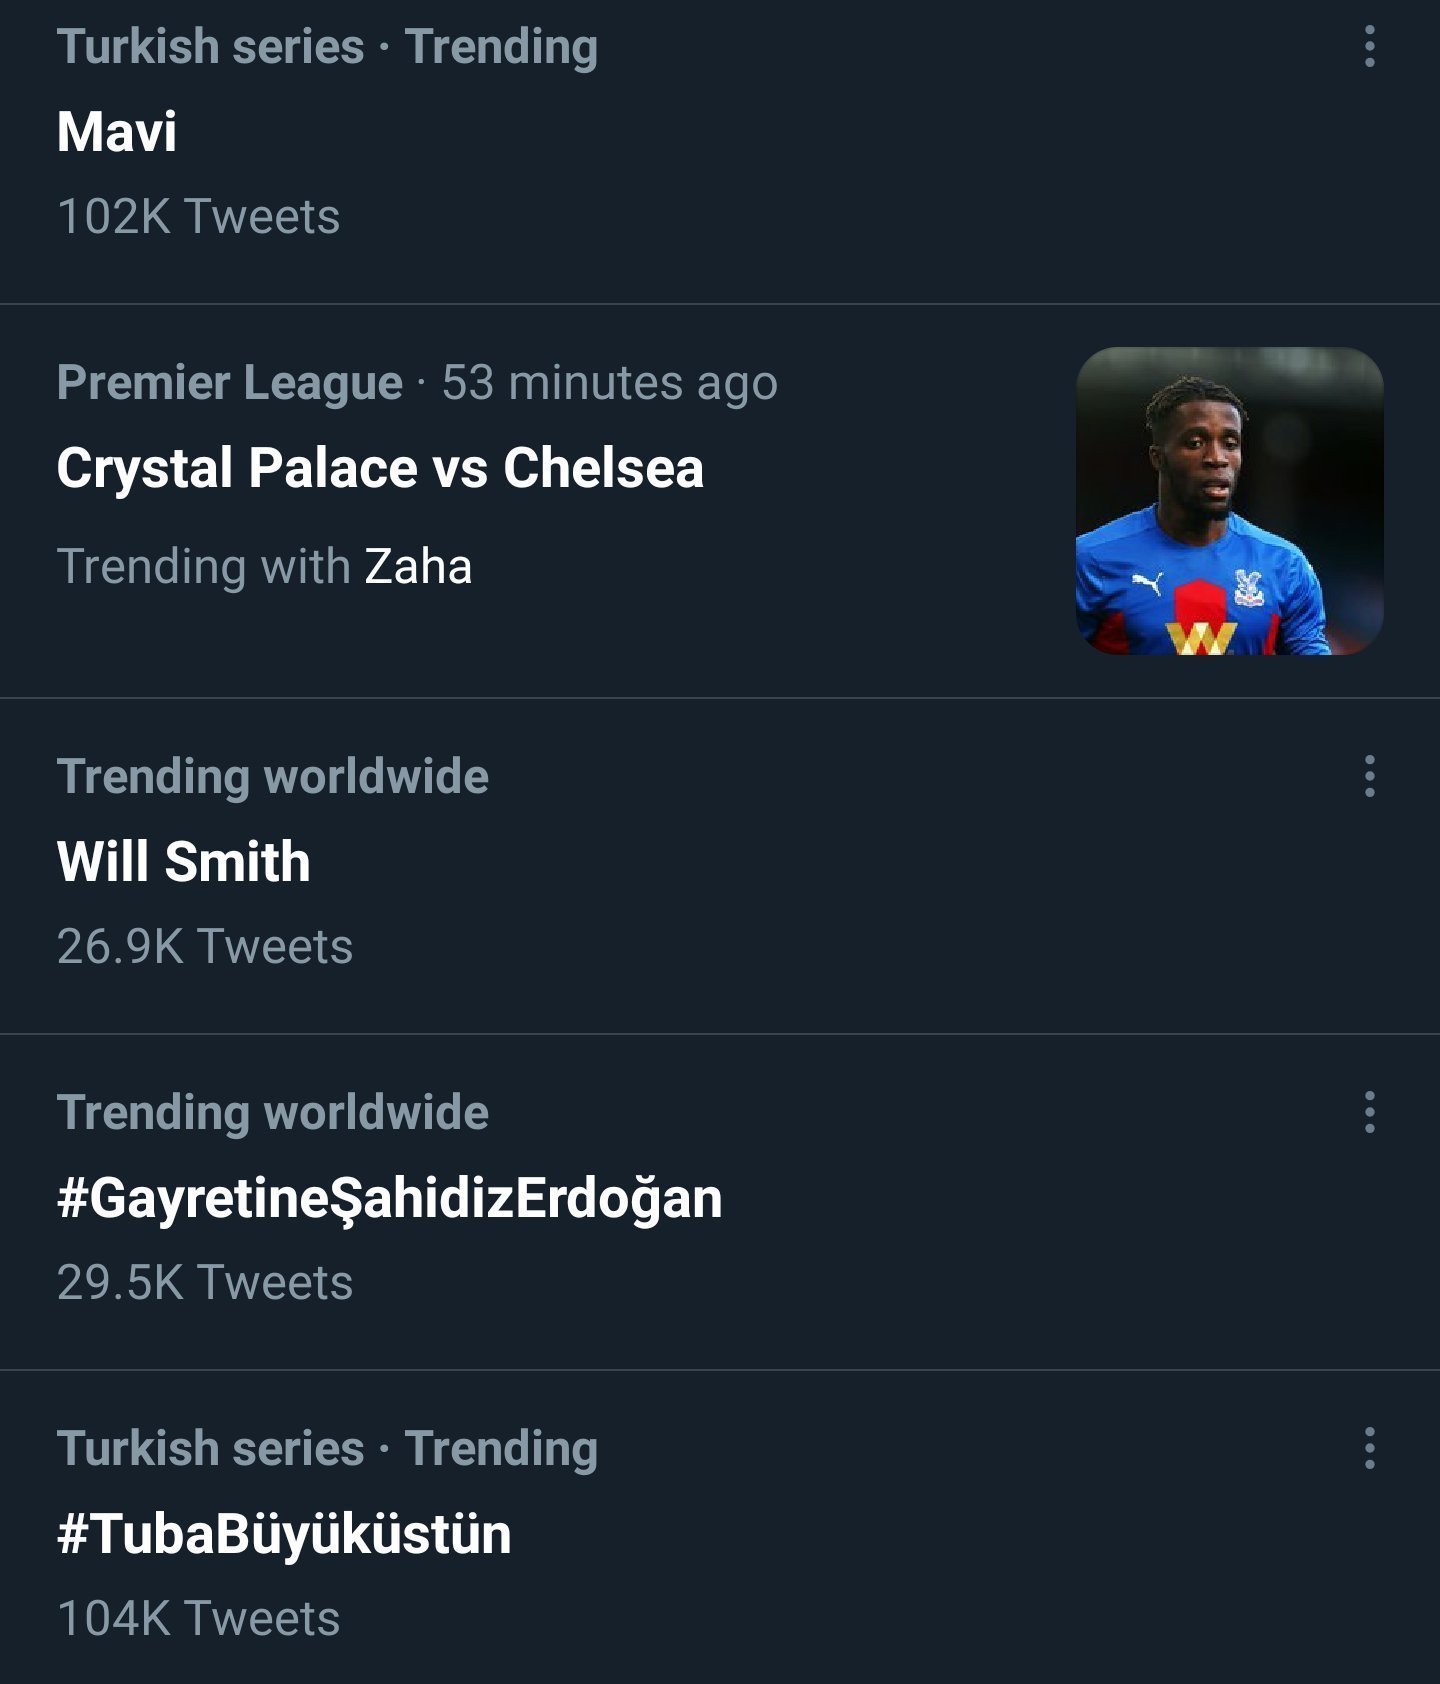Tap the Premier League category label
The height and width of the screenshot is (1684, 1440).
(x=229, y=383)
